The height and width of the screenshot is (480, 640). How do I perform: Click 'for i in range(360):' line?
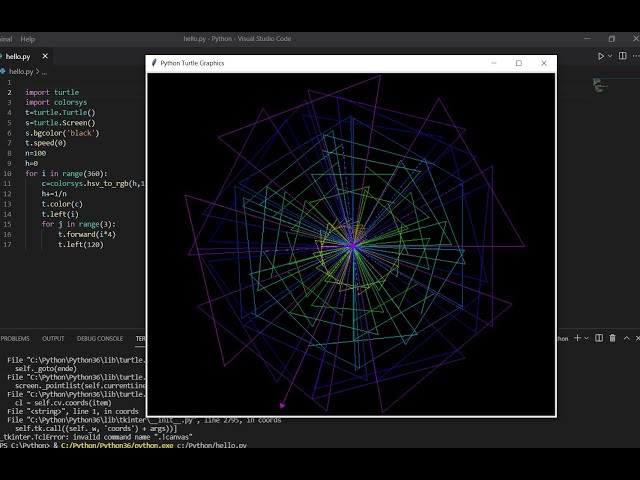67,173
